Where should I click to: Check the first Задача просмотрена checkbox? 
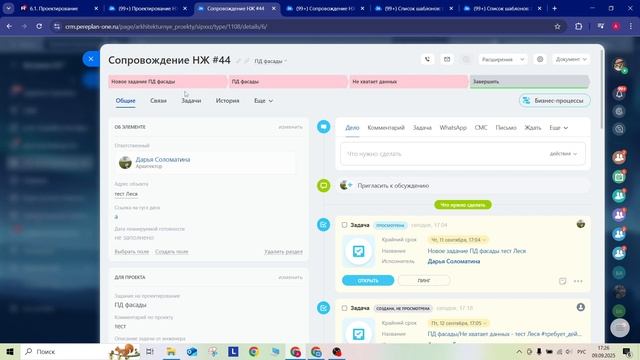click(x=344, y=225)
